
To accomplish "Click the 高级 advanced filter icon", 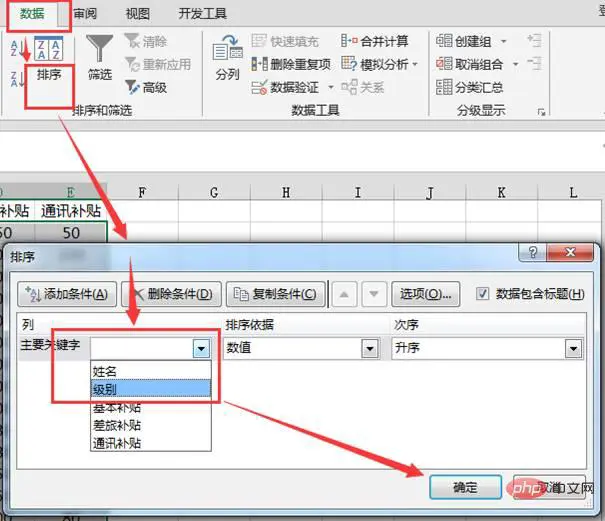I will tap(133, 87).
